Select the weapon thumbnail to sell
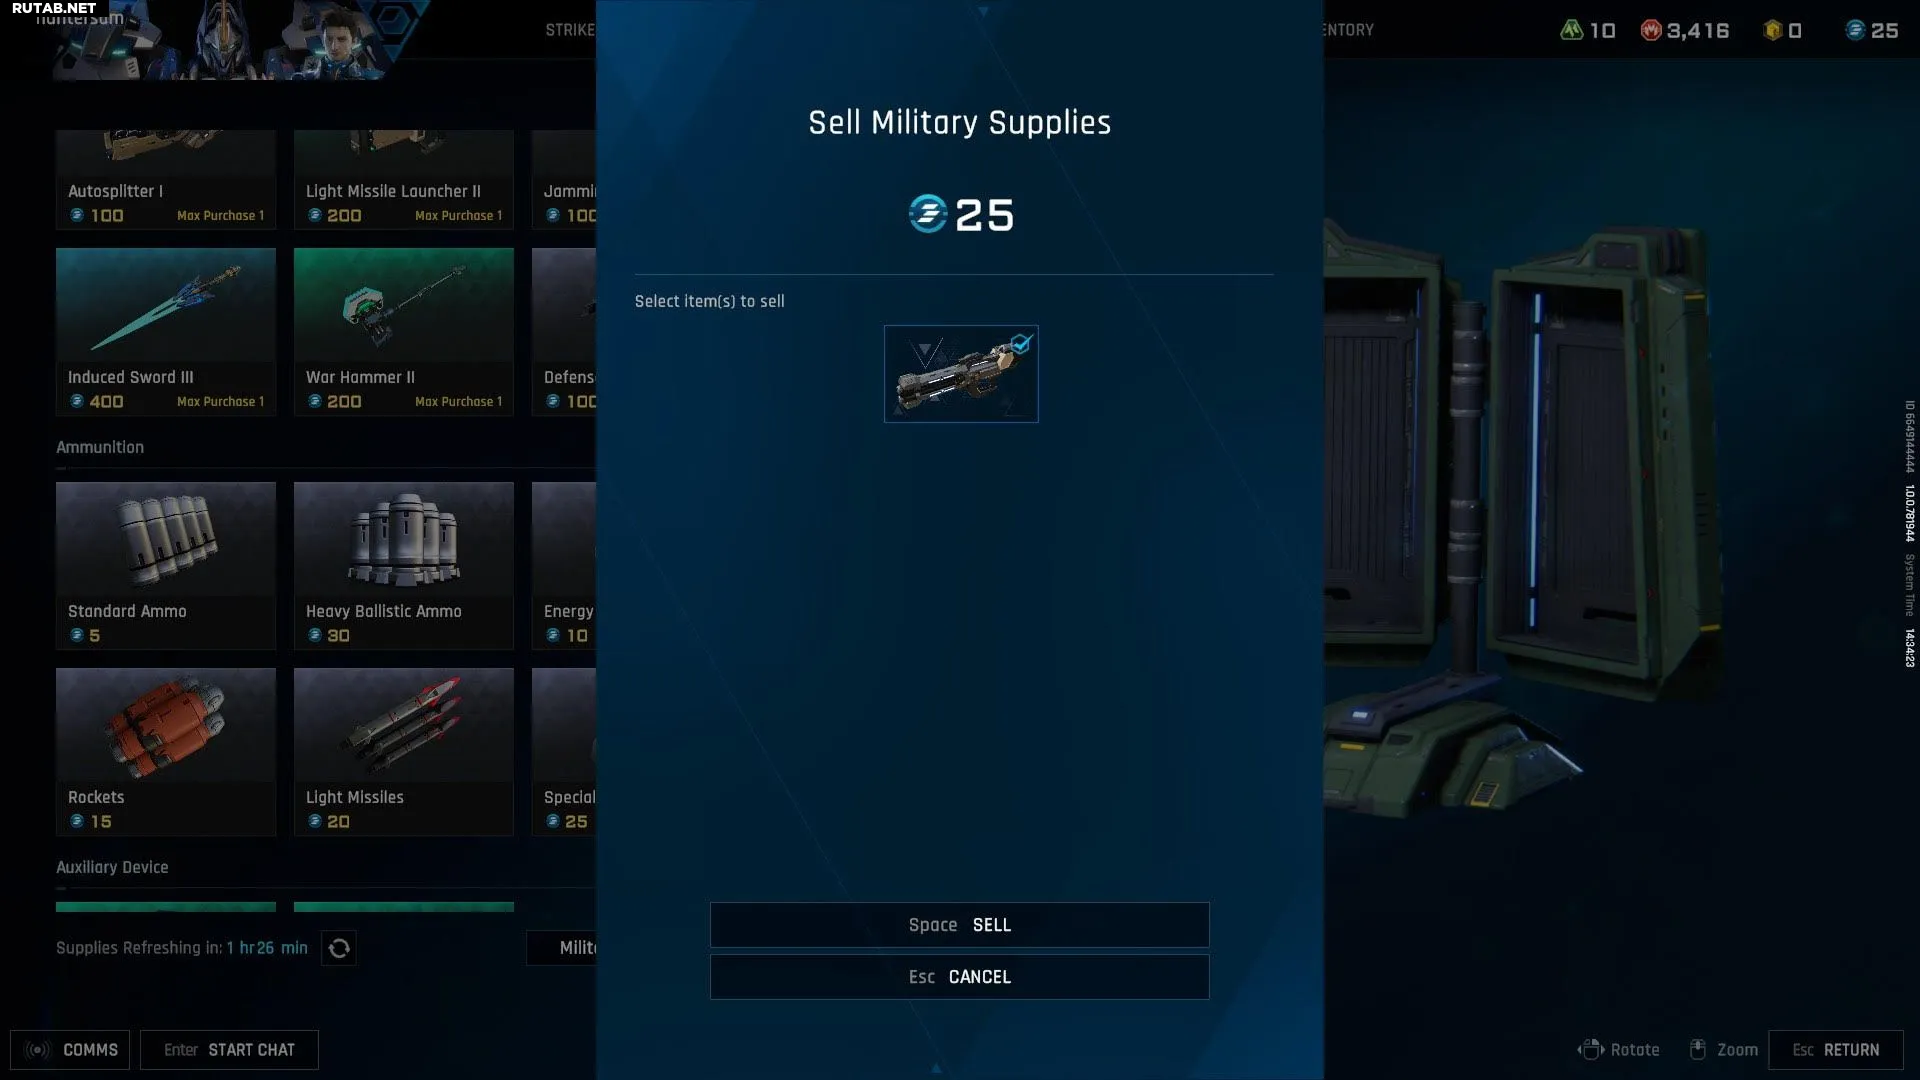 [961, 374]
